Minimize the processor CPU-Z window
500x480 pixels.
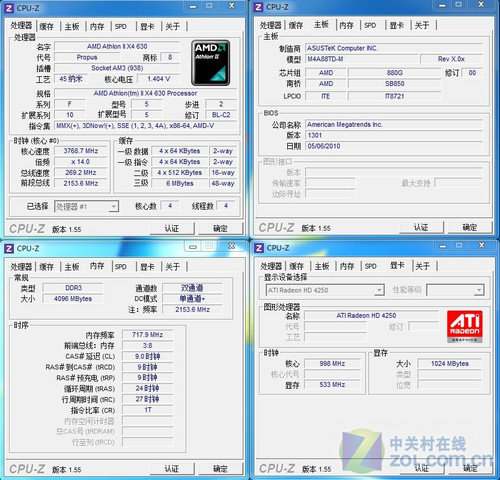click(x=193, y=6)
